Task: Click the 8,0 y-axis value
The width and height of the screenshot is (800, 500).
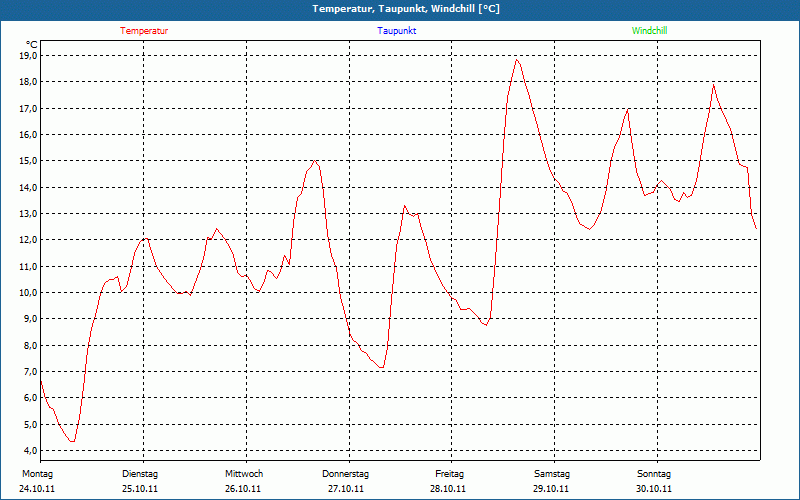Action: pos(31,345)
